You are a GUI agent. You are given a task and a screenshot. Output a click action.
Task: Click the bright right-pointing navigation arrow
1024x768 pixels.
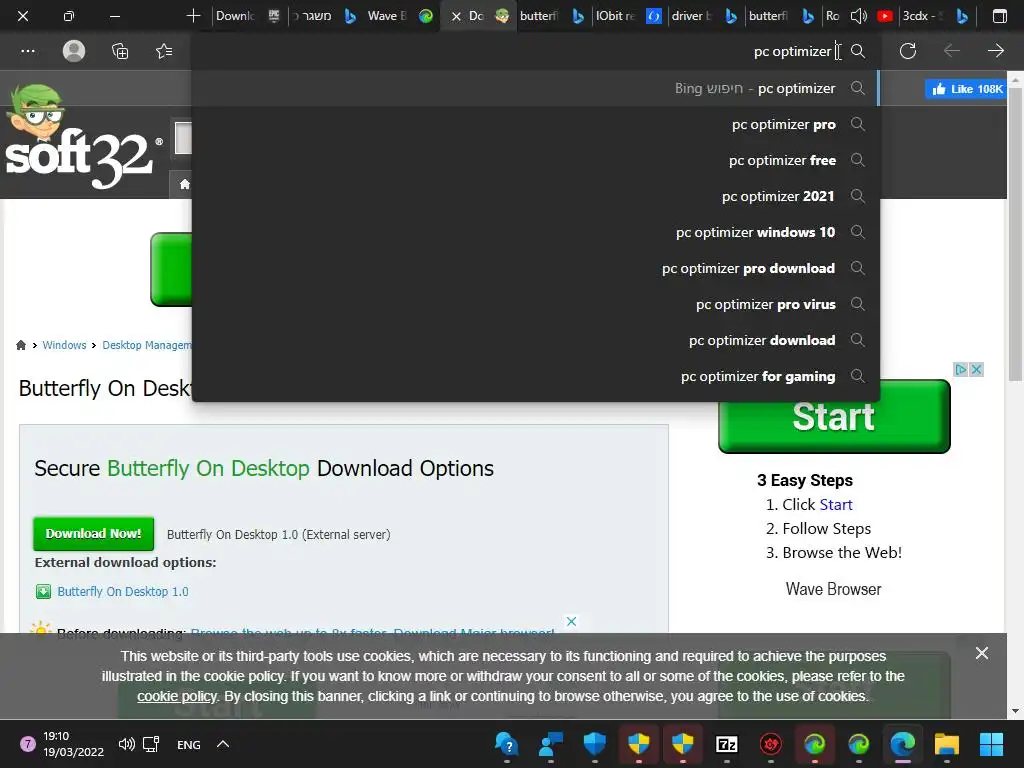995,51
